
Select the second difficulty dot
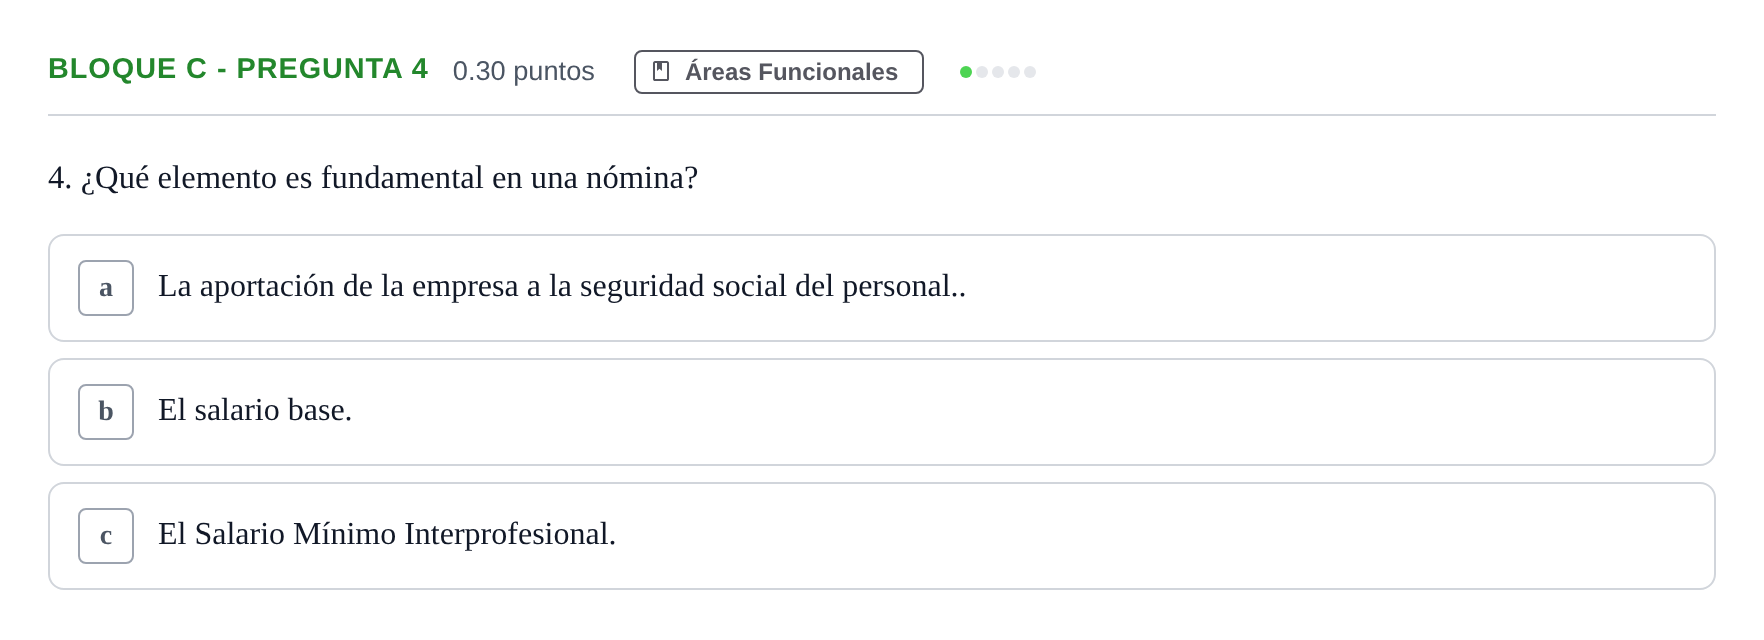(982, 72)
